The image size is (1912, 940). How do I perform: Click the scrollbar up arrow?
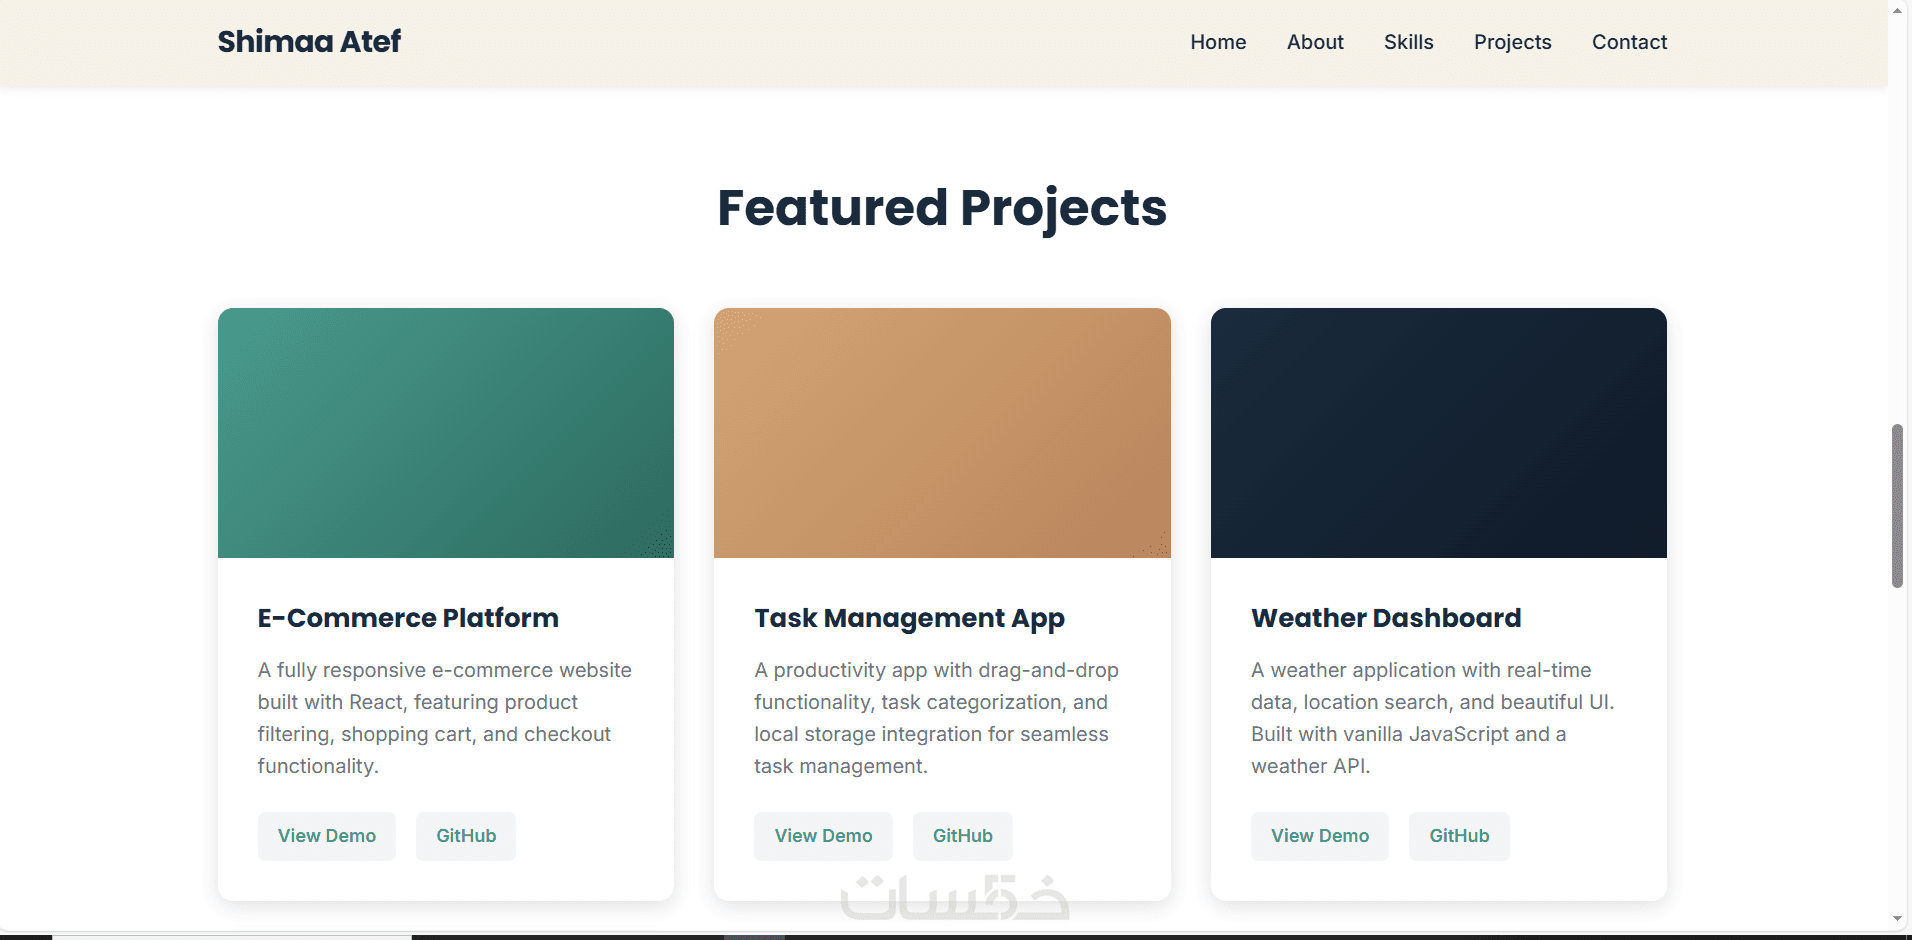(x=1897, y=9)
